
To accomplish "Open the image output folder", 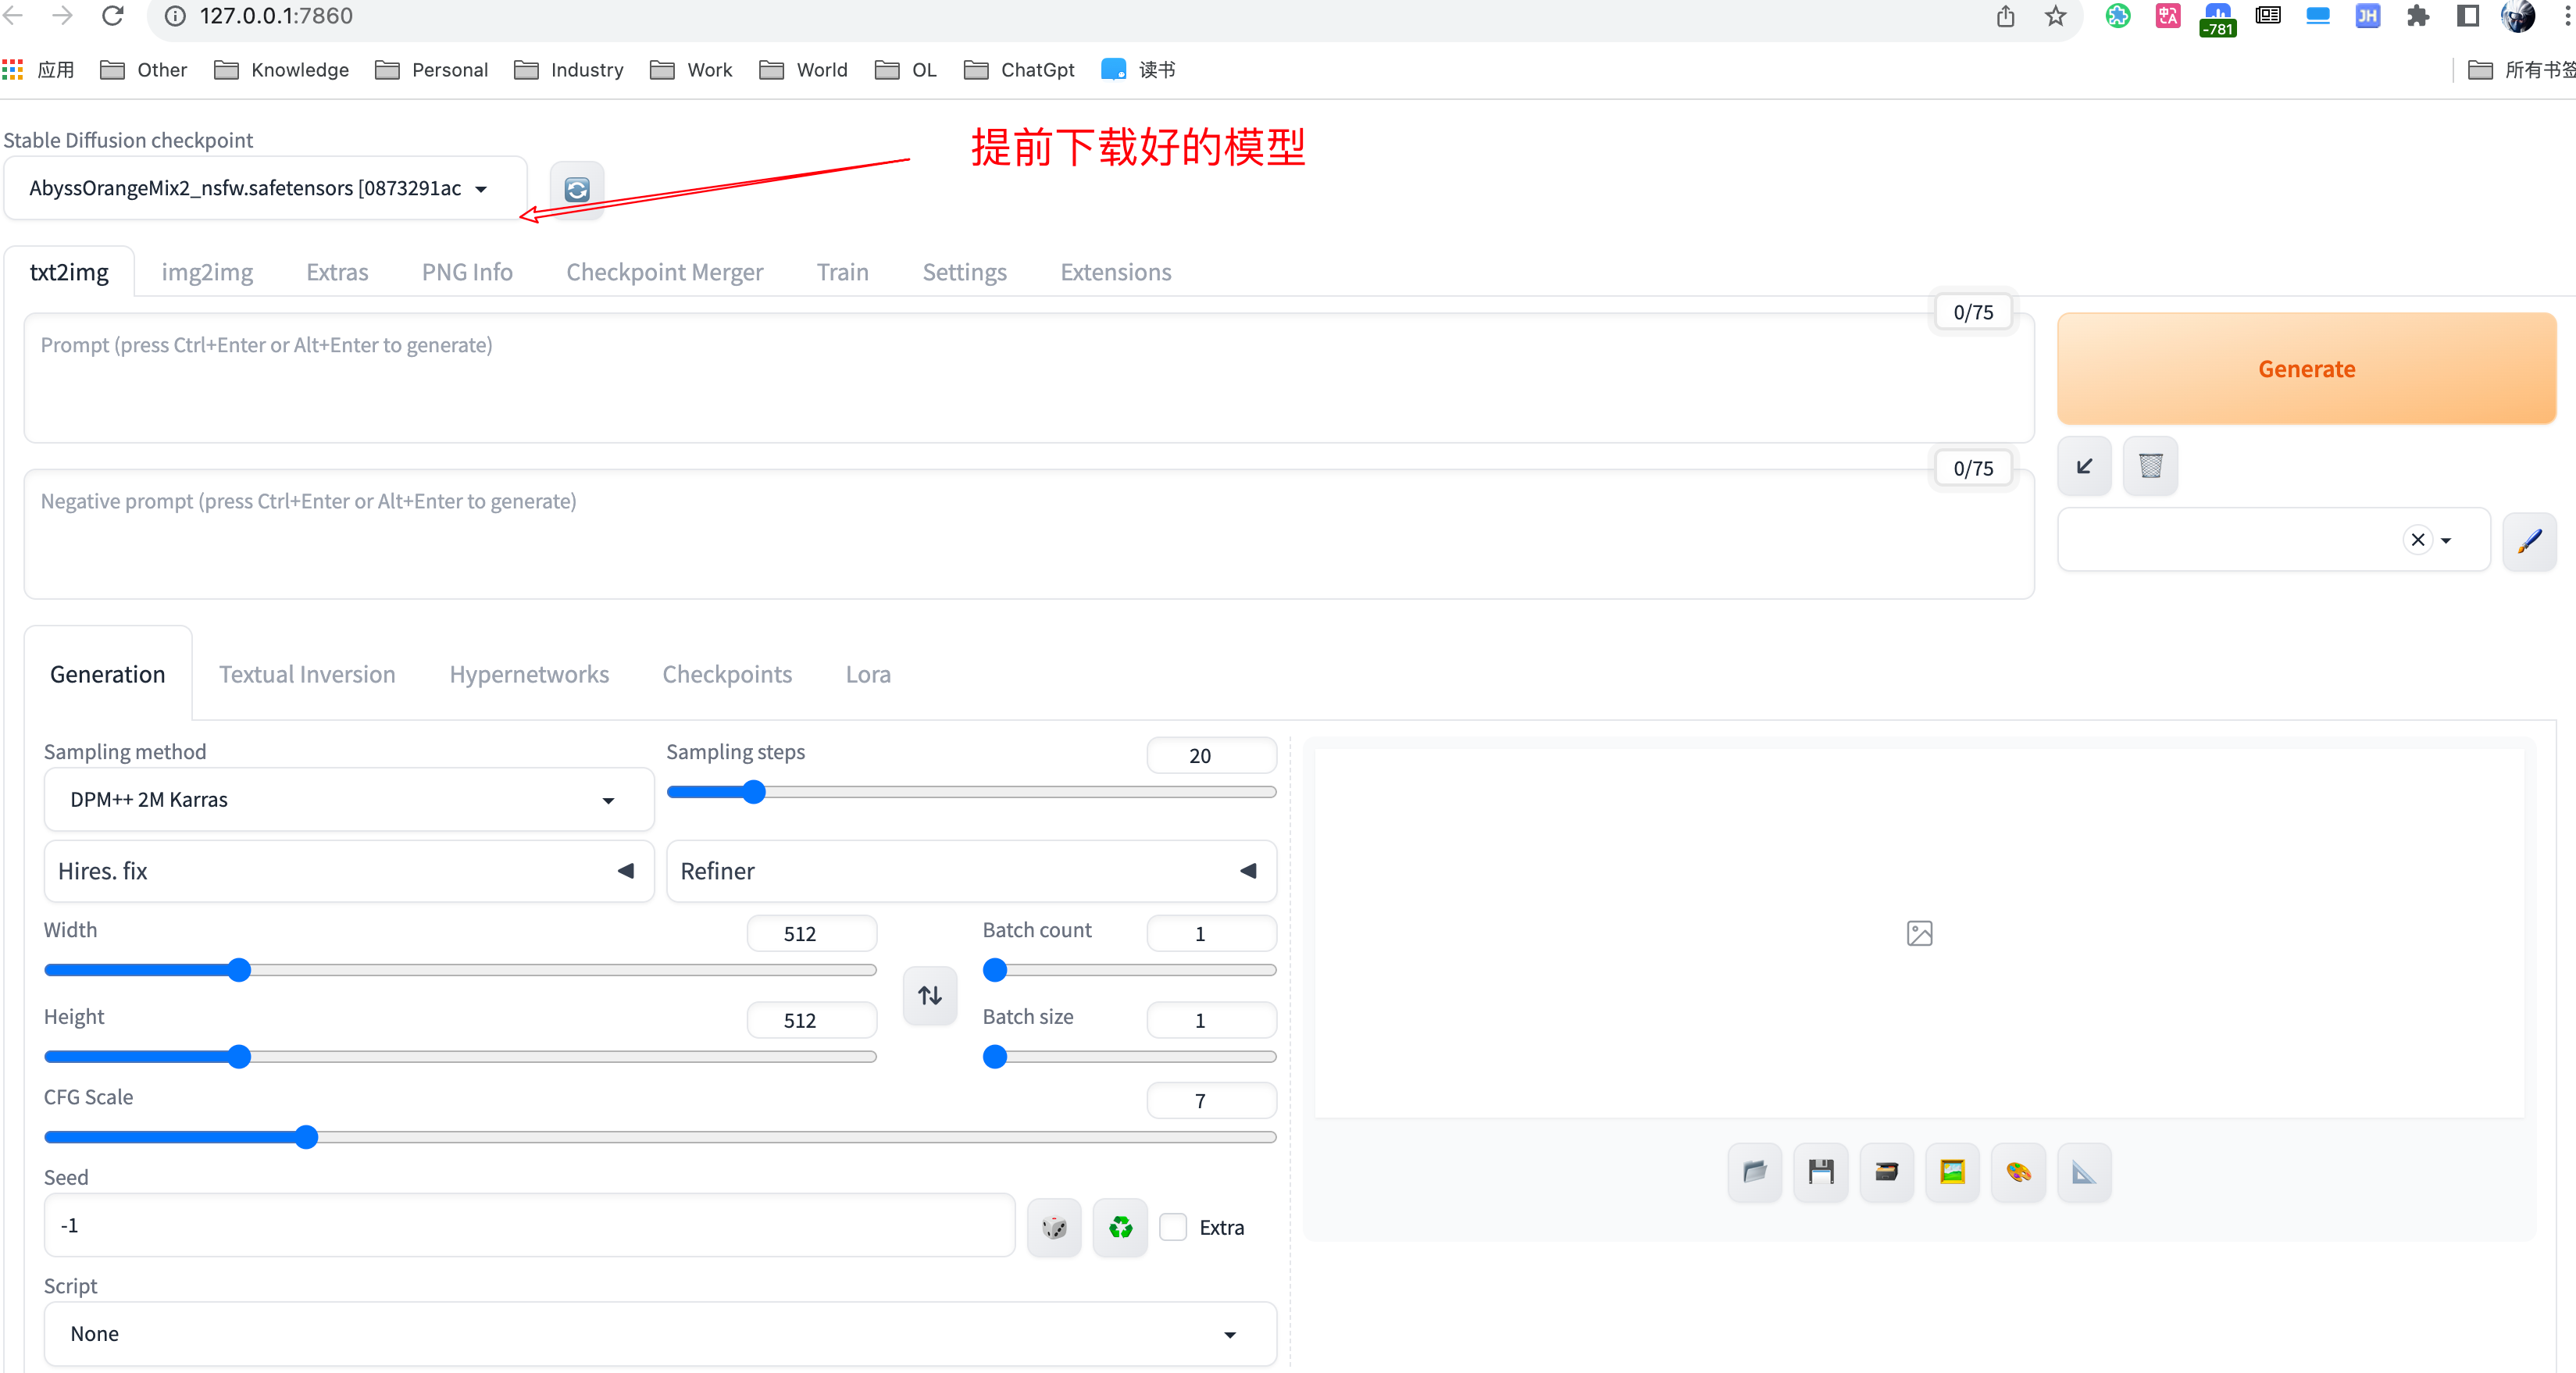I will pos(1754,1172).
